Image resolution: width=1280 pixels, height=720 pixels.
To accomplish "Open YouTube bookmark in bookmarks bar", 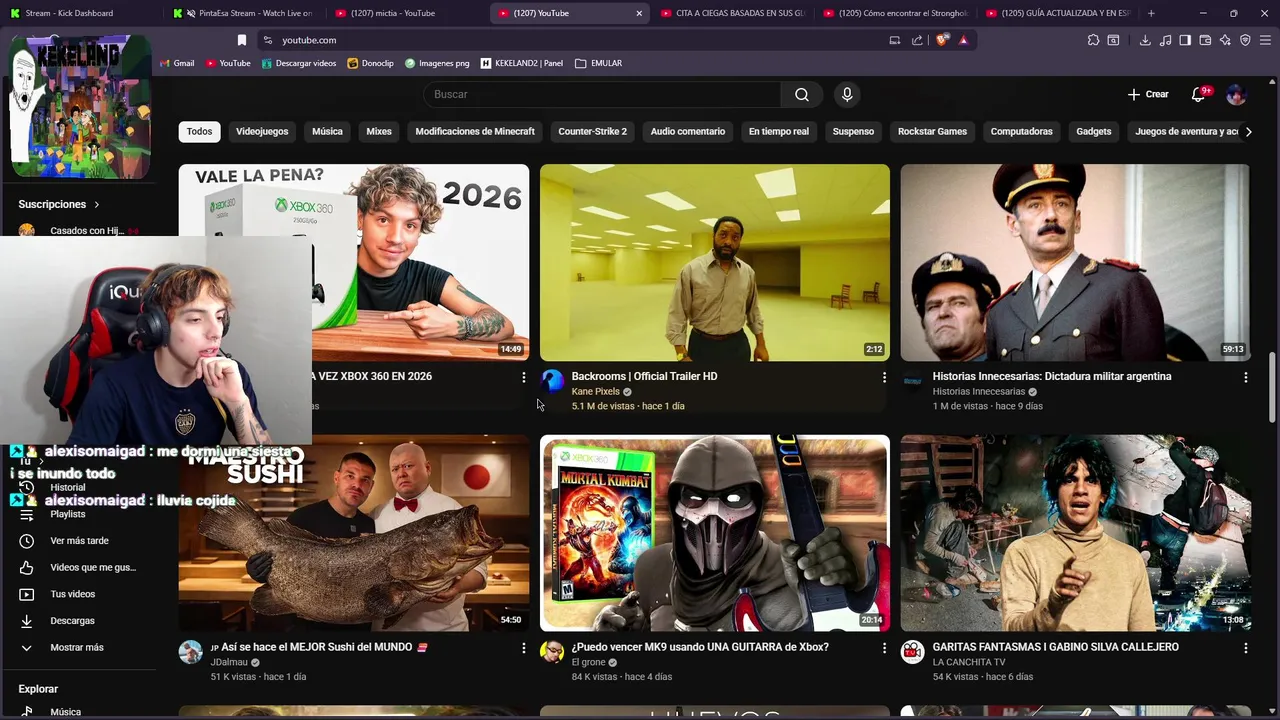I will (228, 63).
